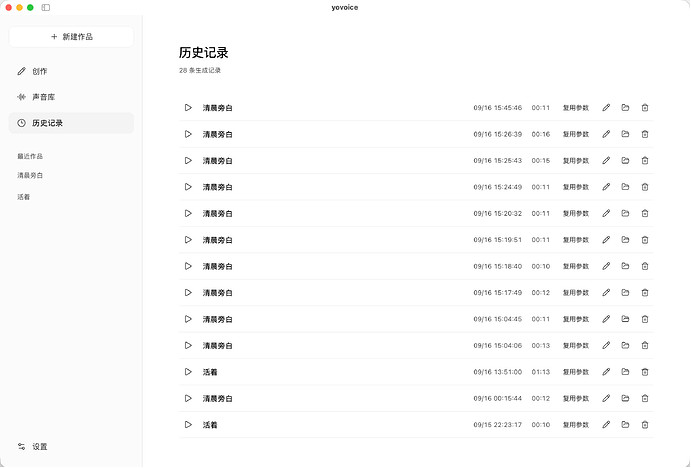Edit the 09/16 15:26:39 record
The width and height of the screenshot is (691, 468).
[x=606, y=134]
